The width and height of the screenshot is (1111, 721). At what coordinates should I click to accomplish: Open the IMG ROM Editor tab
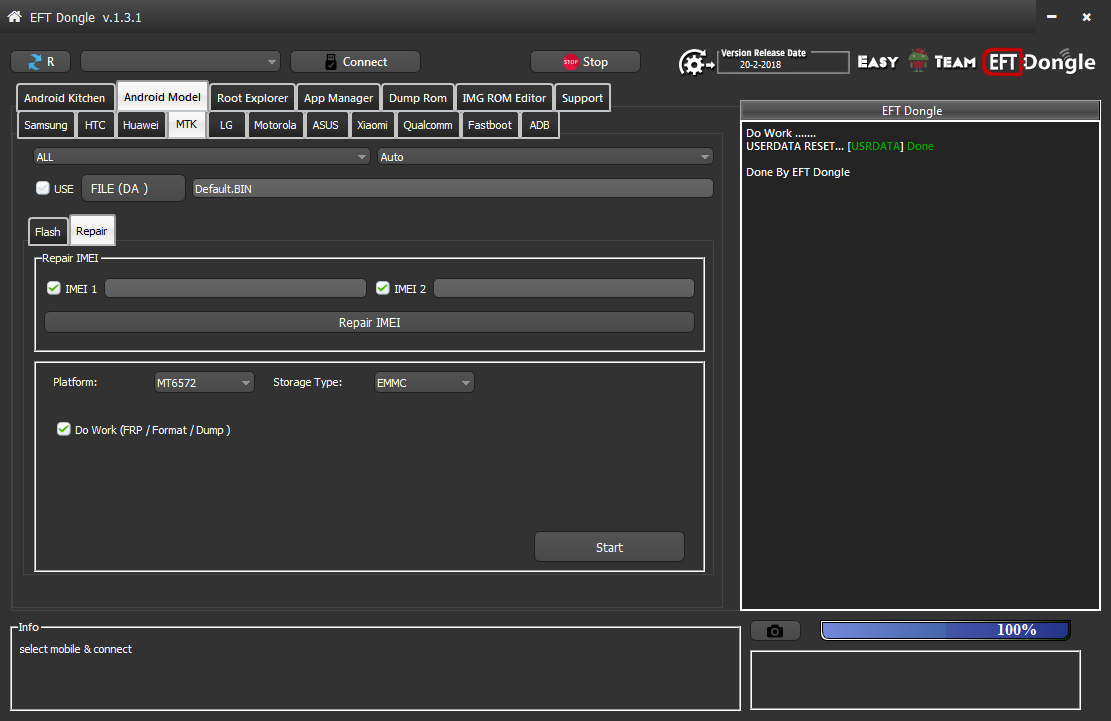point(504,98)
